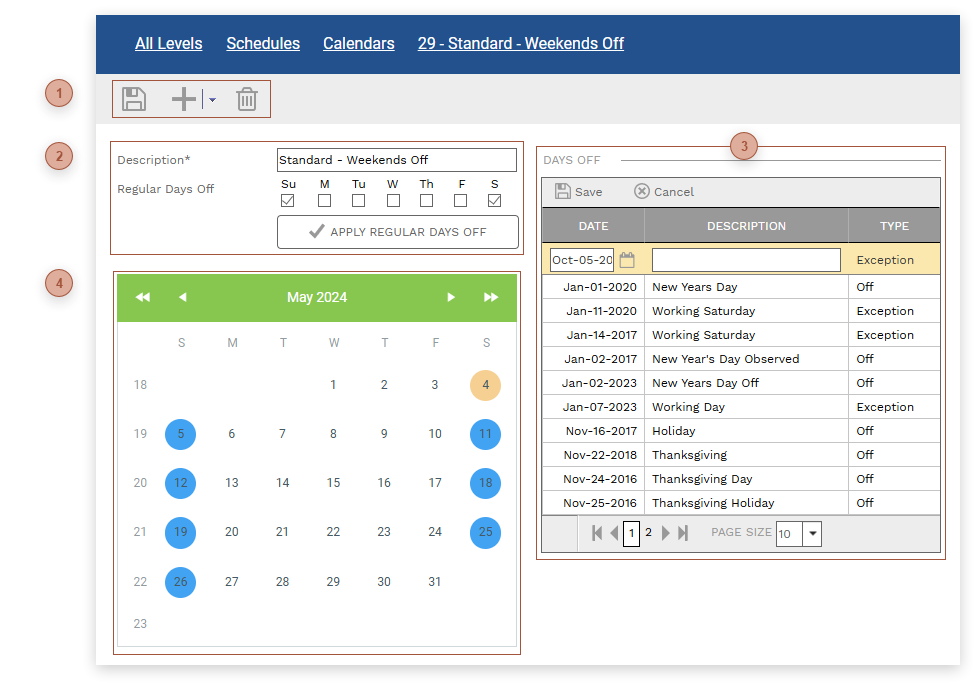
Task: Go to previous year in calendar
Action: point(143,297)
